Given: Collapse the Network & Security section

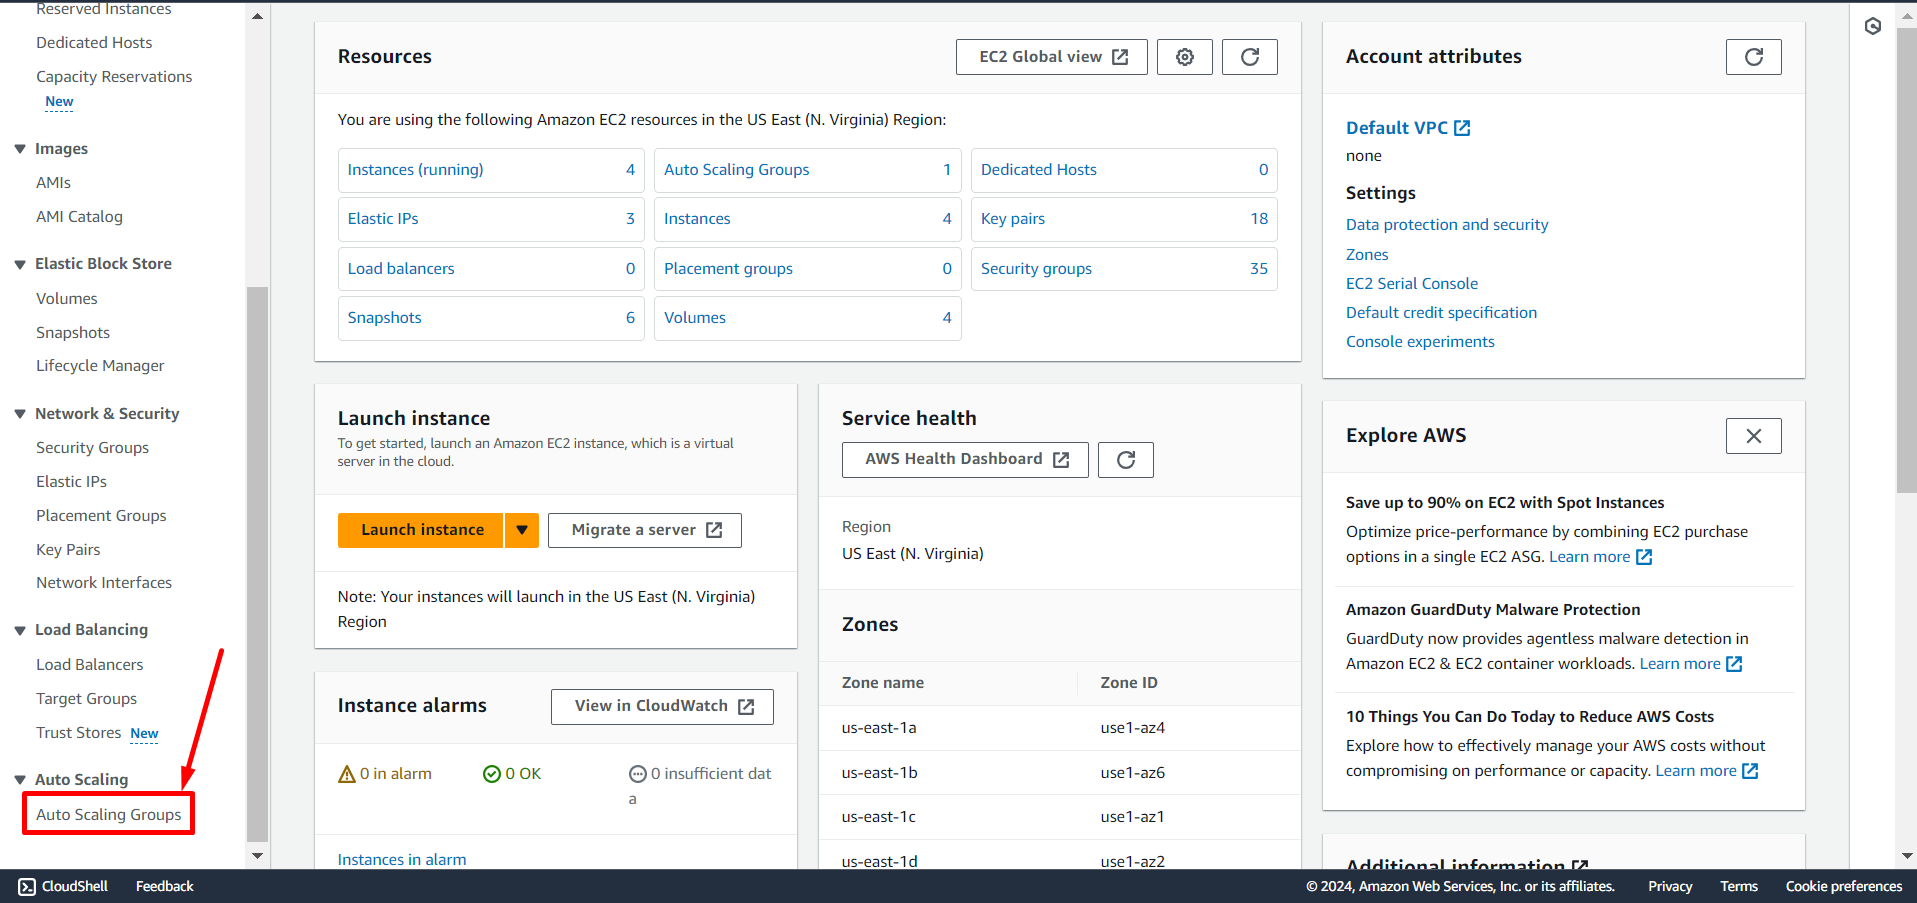Looking at the screenshot, I should [20, 414].
